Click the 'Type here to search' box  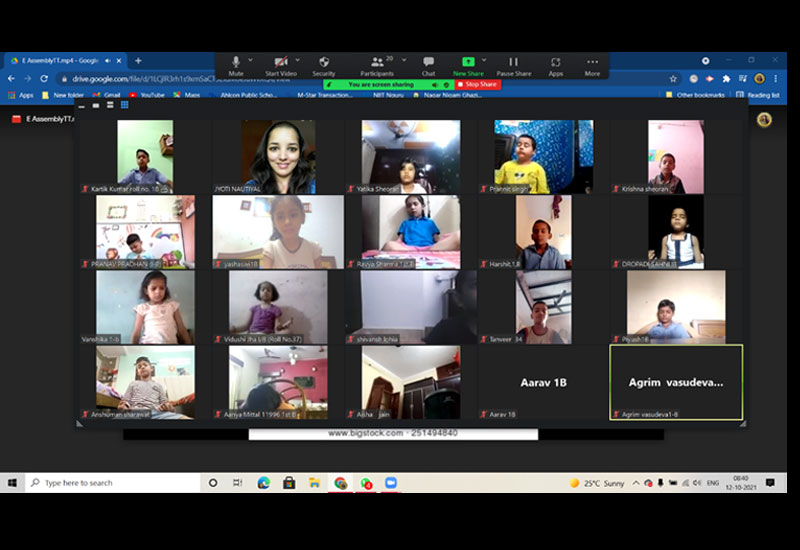point(113,483)
